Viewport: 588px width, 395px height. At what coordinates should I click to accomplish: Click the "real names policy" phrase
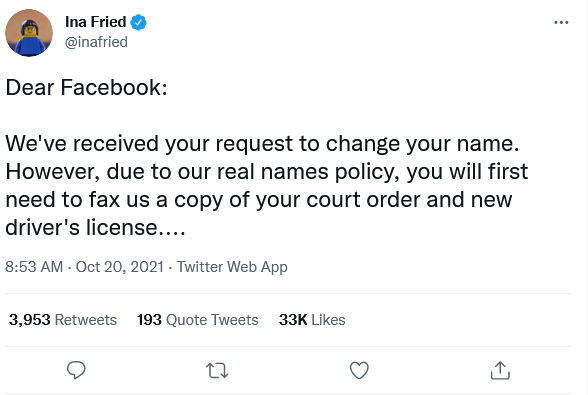pos(309,172)
